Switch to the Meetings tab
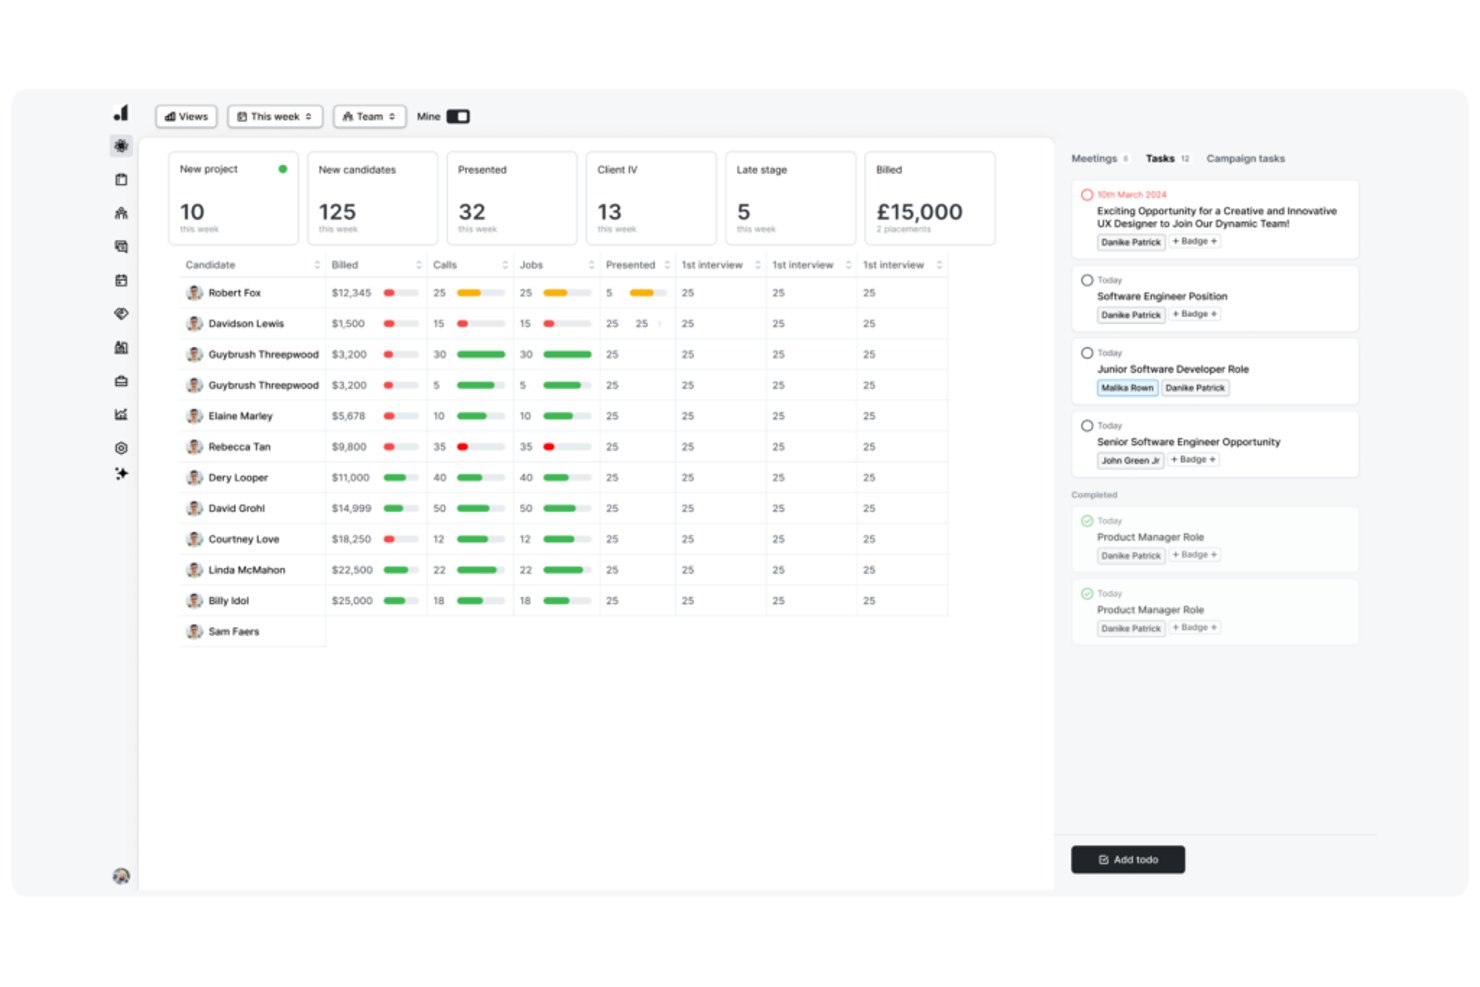This screenshot has width=1480, height=987. [x=1099, y=159]
